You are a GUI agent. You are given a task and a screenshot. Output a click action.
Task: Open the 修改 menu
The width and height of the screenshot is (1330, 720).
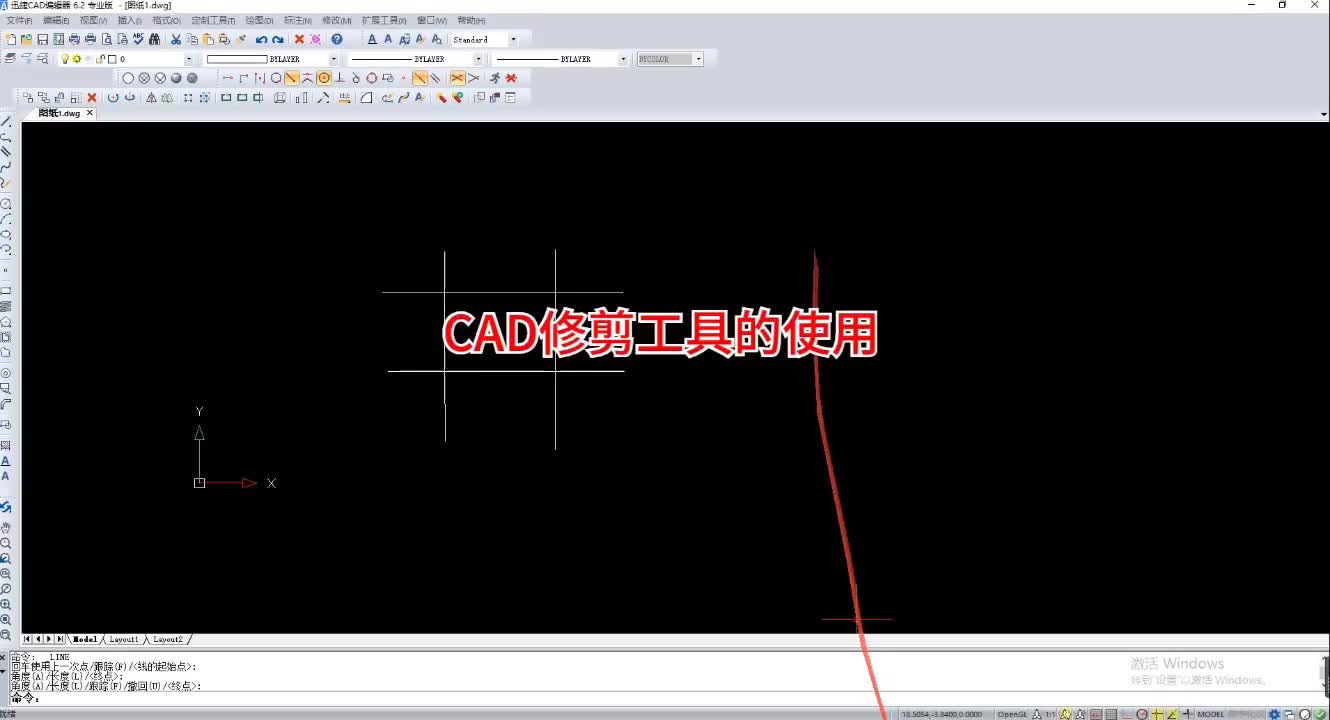point(338,20)
